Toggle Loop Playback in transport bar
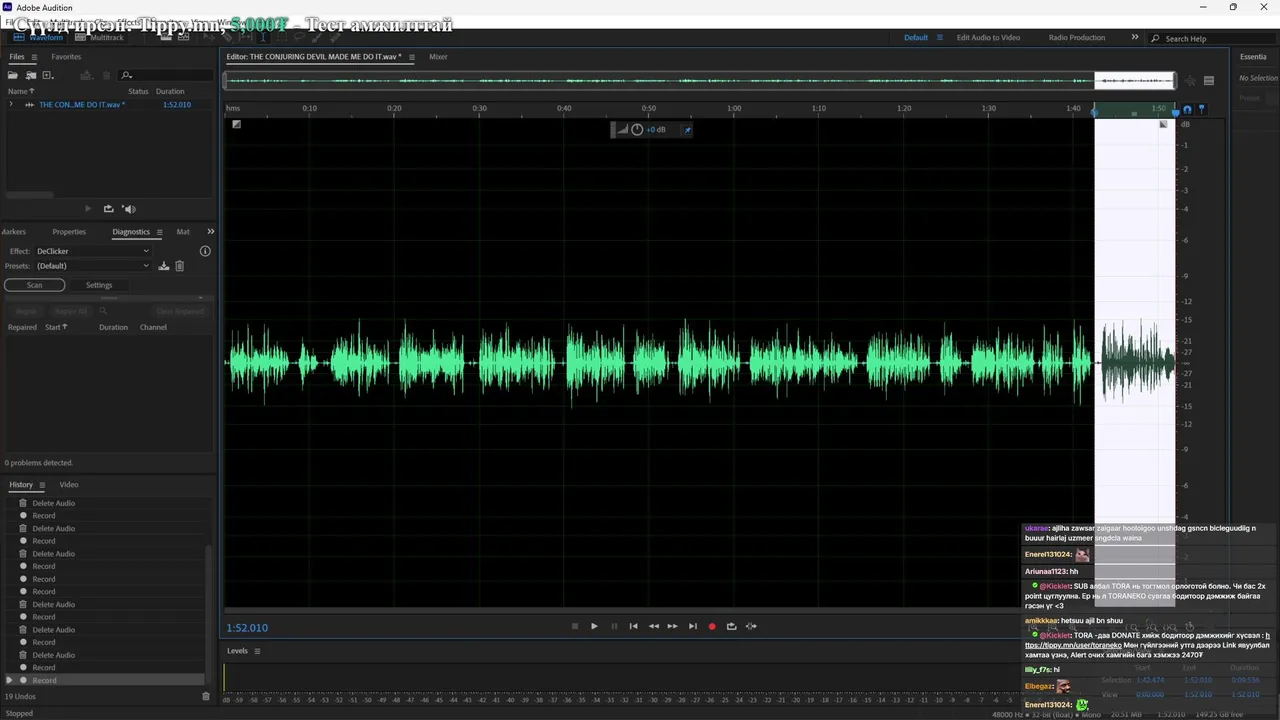1280x720 pixels. (x=731, y=626)
